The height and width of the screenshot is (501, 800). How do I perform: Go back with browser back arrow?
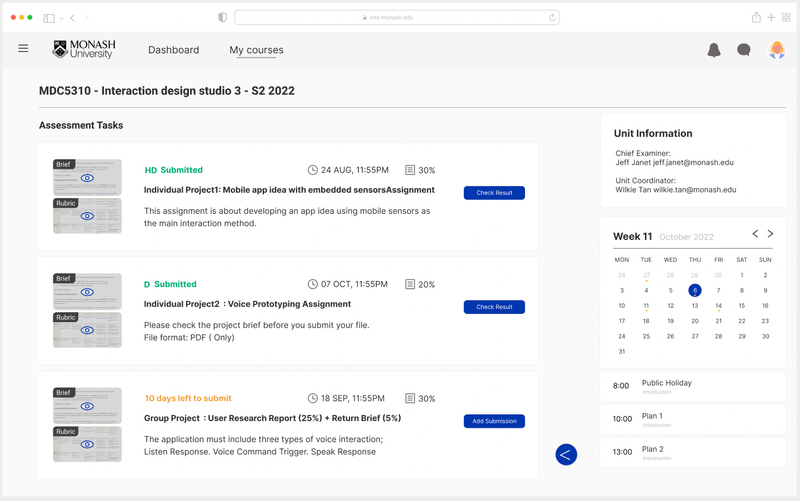tap(72, 18)
